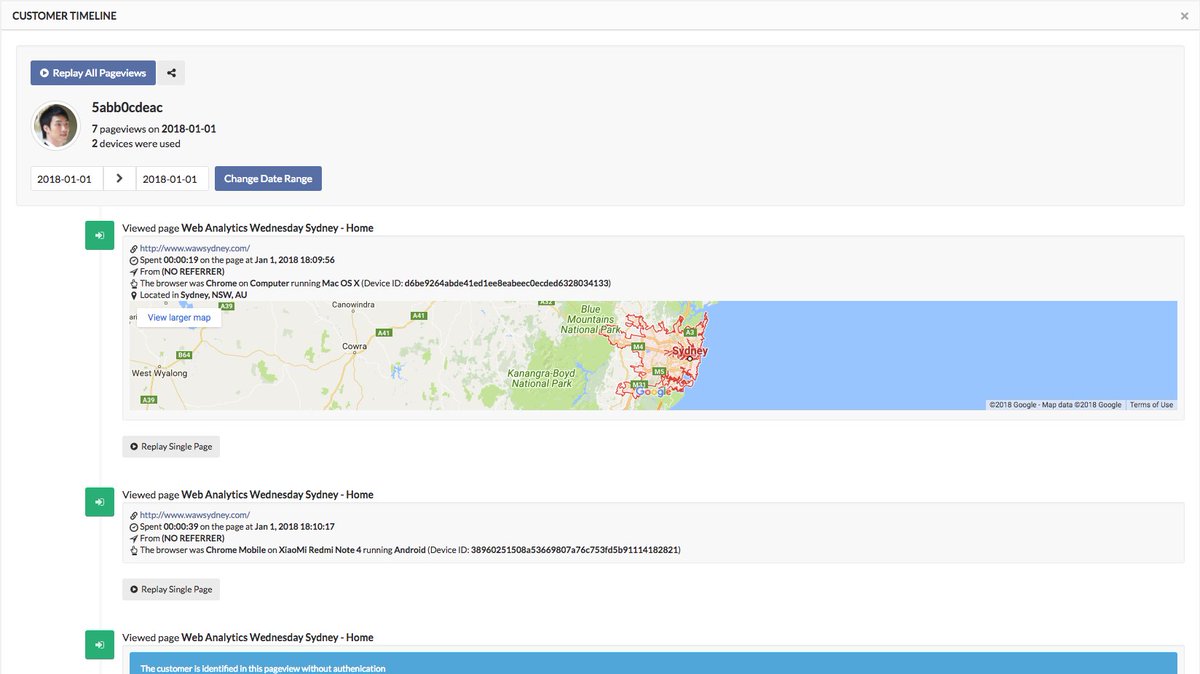Click Terms of Use on the map
Image resolution: width=1200 pixels, height=674 pixels.
click(x=1151, y=405)
